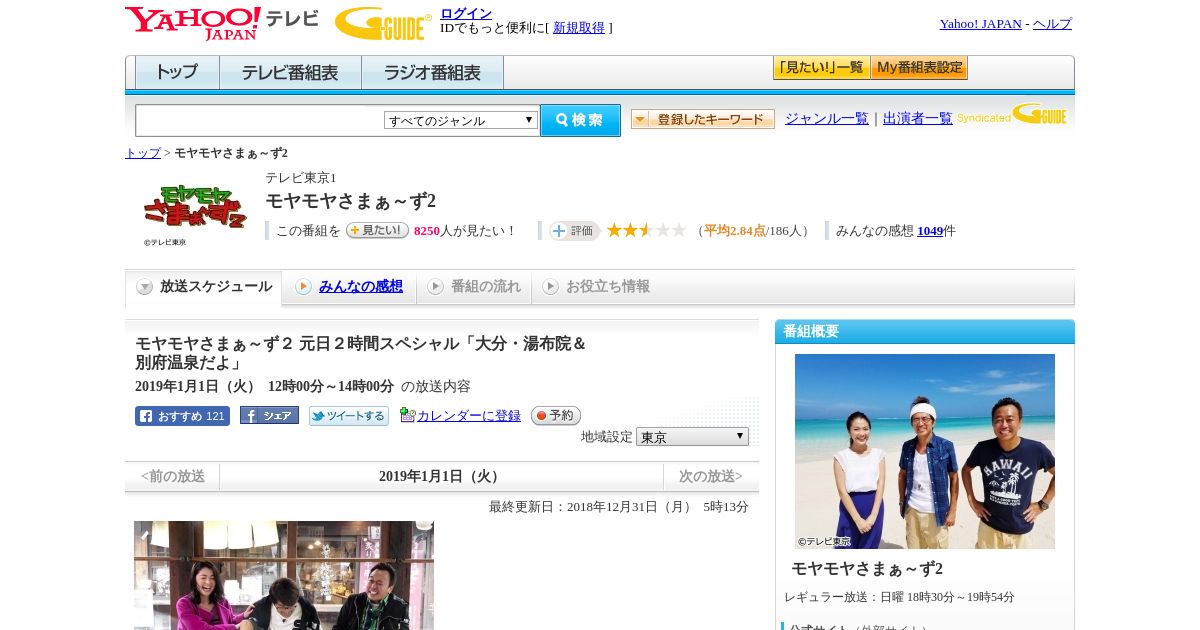The image size is (1200, 630).
Task: Click the 新規取得 link
Action: 579,28
